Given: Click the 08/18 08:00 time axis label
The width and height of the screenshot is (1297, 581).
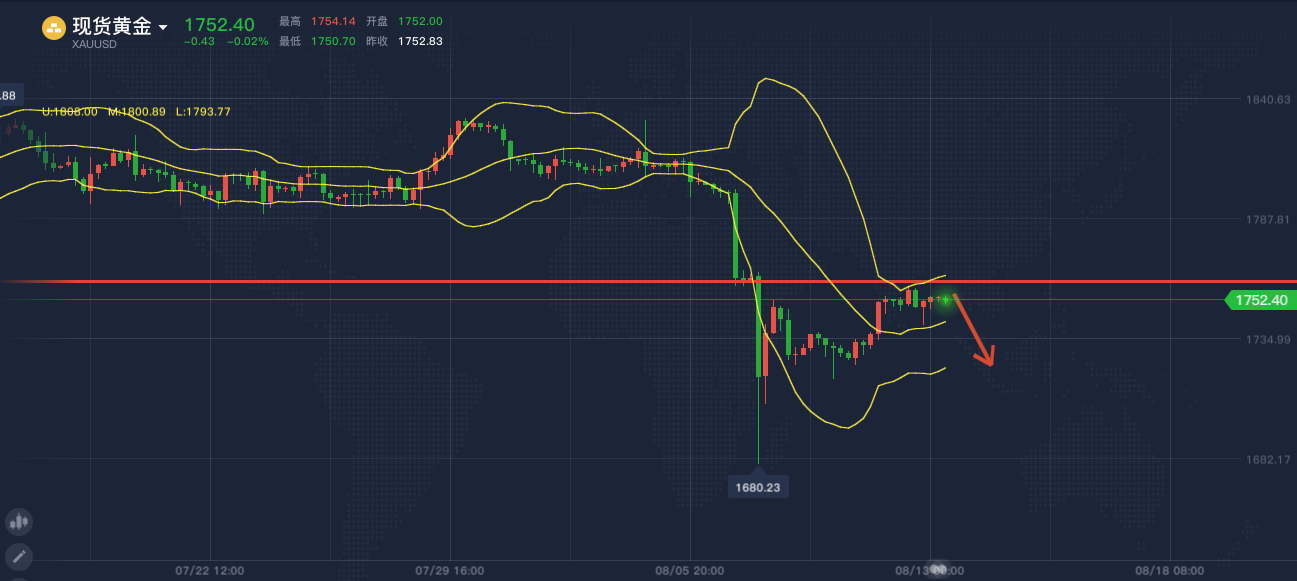Looking at the screenshot, I should click(x=1170, y=571).
